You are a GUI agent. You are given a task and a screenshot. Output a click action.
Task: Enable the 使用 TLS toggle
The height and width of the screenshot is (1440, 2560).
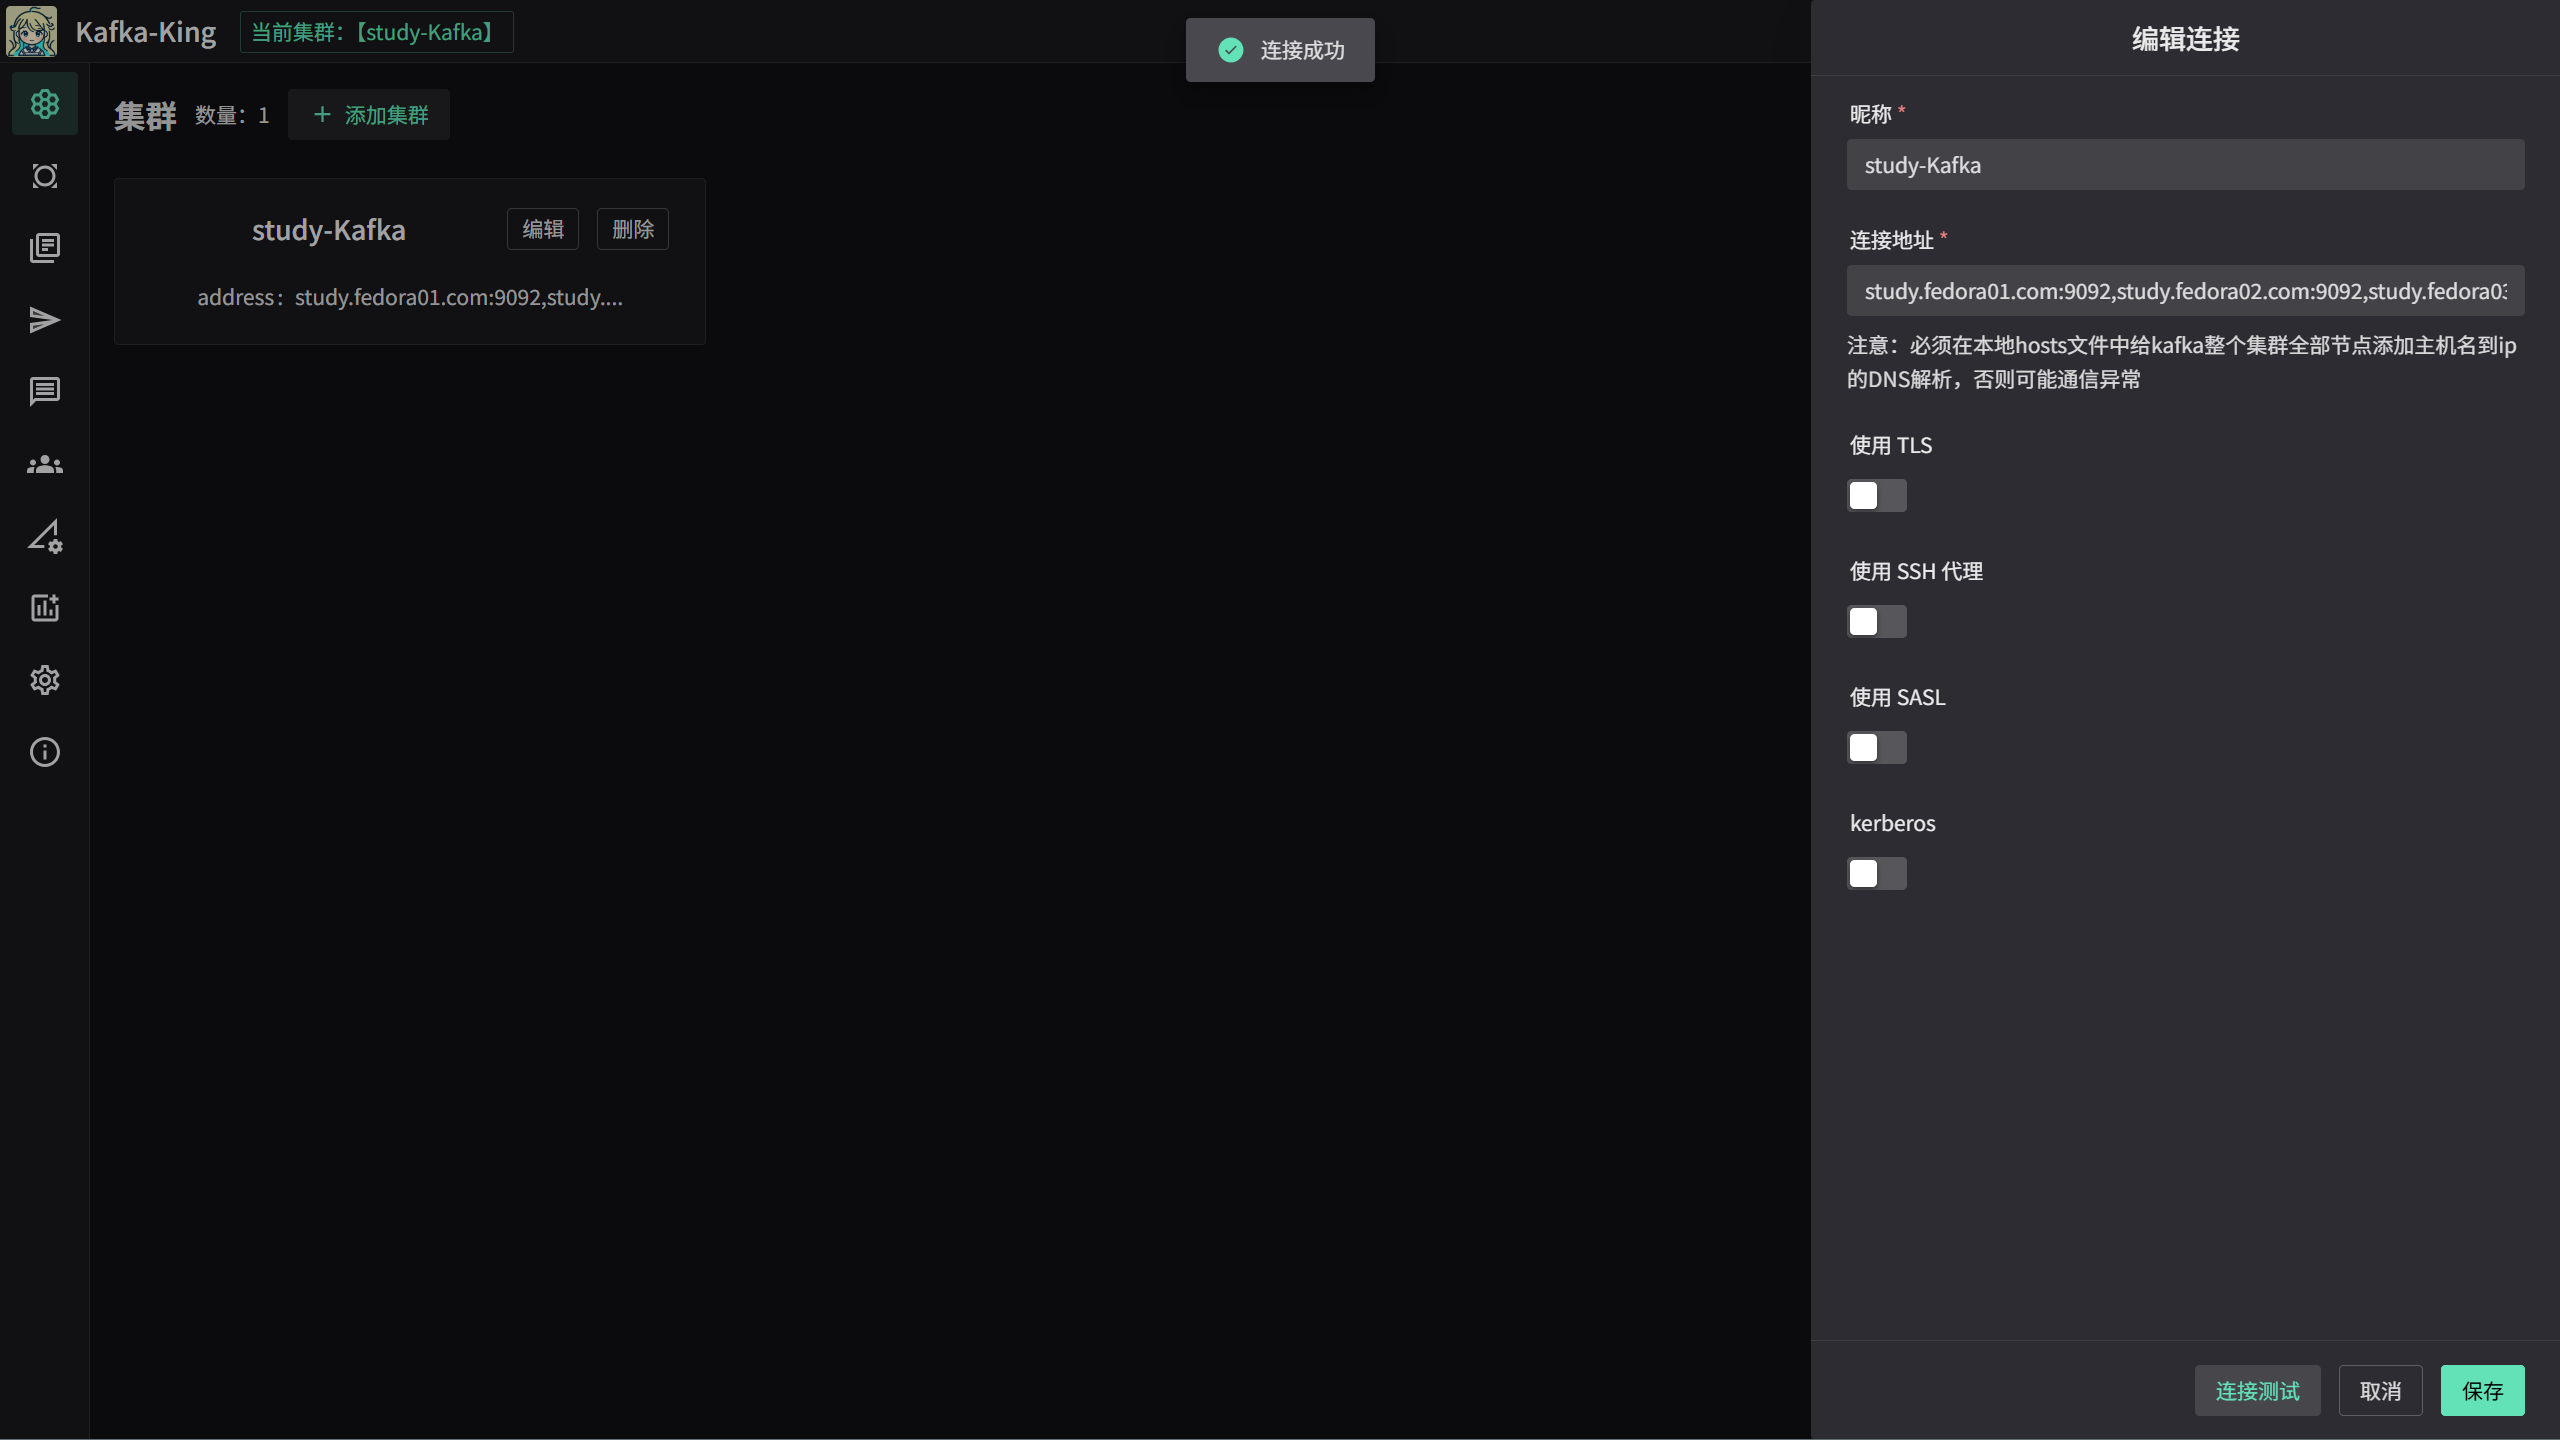pyautogui.click(x=1876, y=495)
